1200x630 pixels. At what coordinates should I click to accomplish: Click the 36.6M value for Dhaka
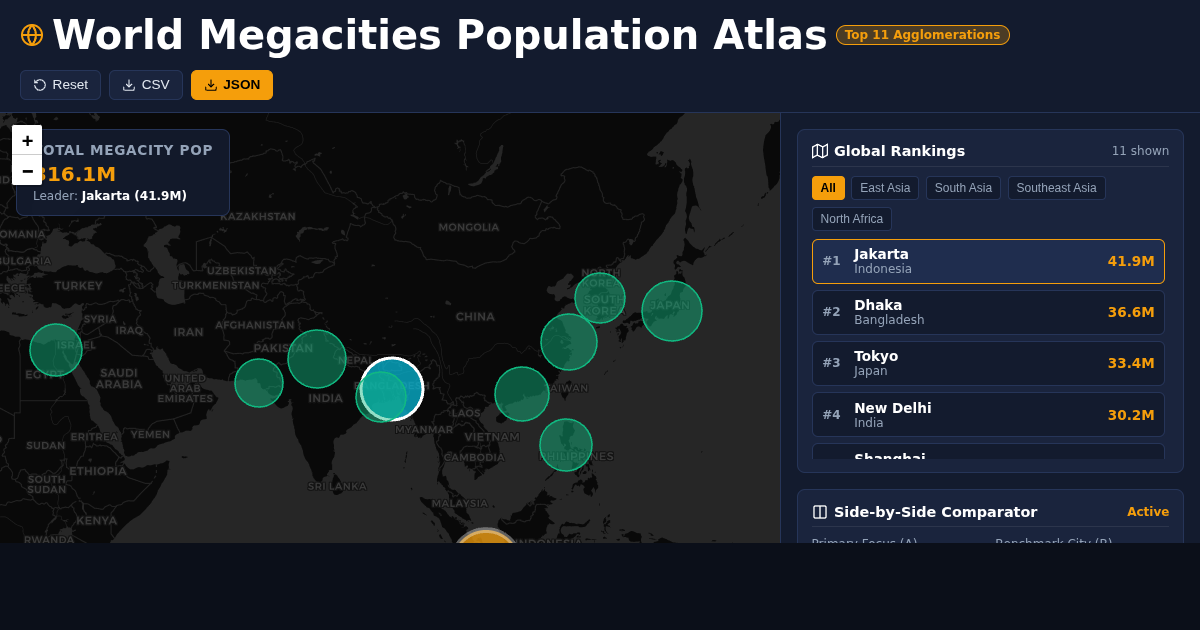[x=1131, y=312]
